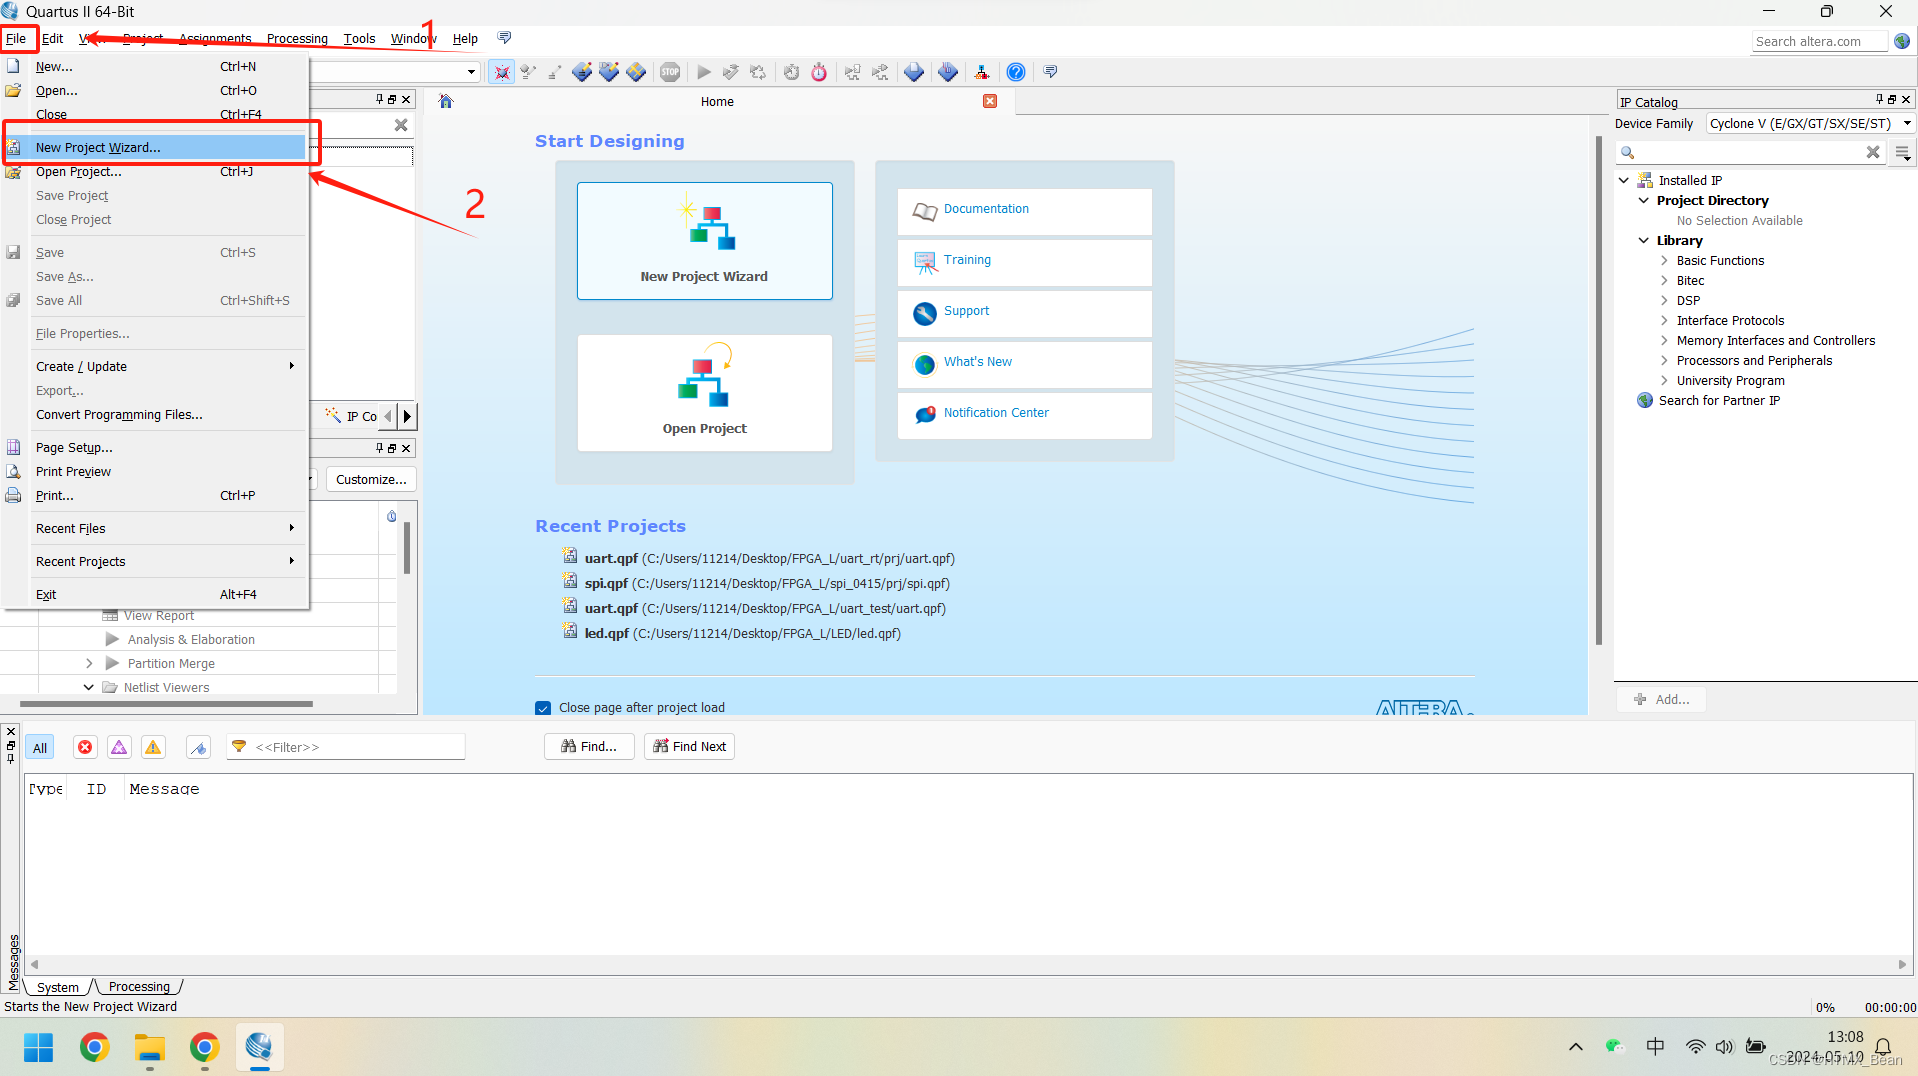Collapse the Project Directory node
This screenshot has width=1918, height=1076.
1643,201
